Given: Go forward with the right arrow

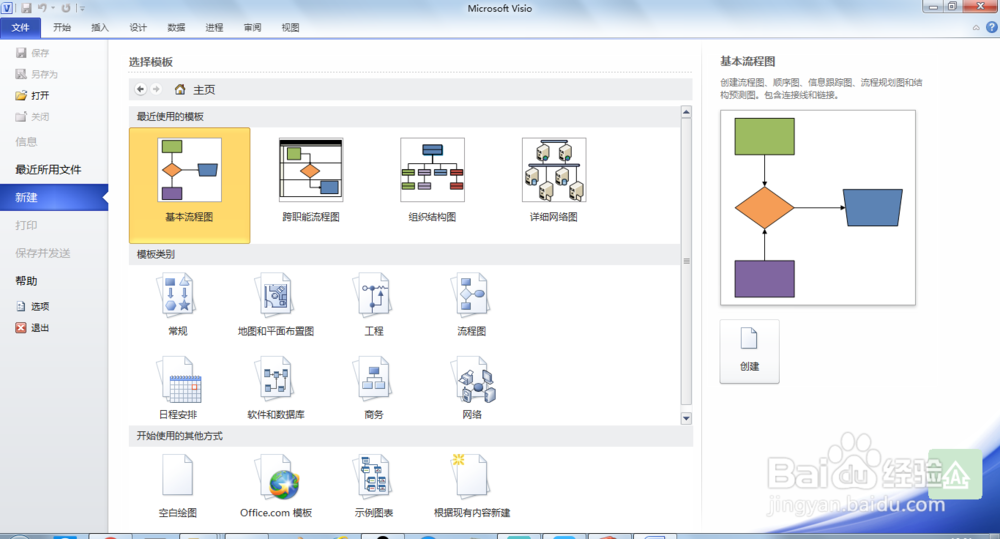Looking at the screenshot, I should point(156,89).
